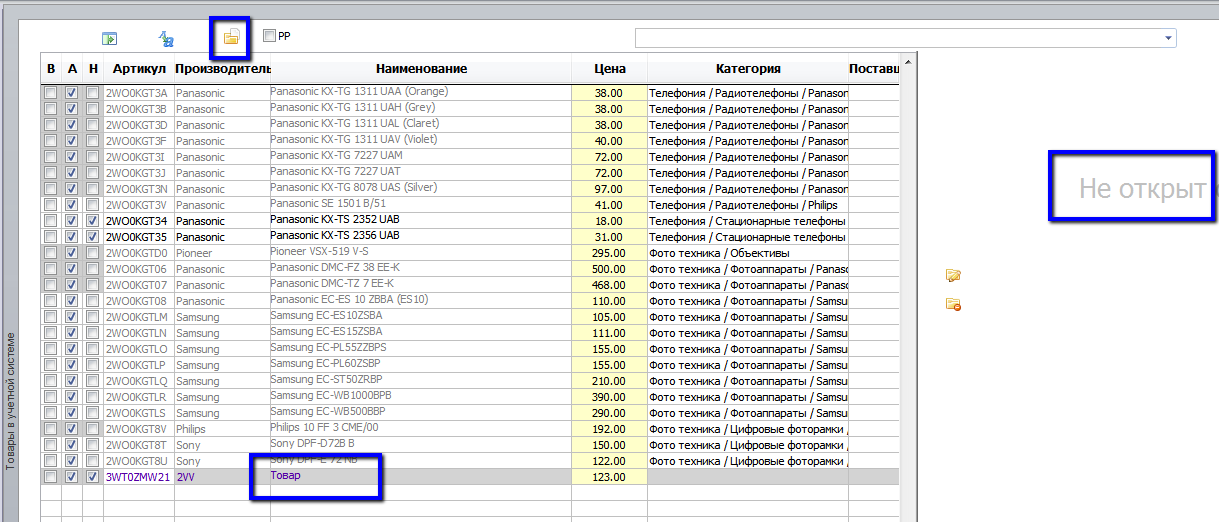
Task: Toggle column H checkbox for 2WO0KGT34 row
Action: (93, 221)
